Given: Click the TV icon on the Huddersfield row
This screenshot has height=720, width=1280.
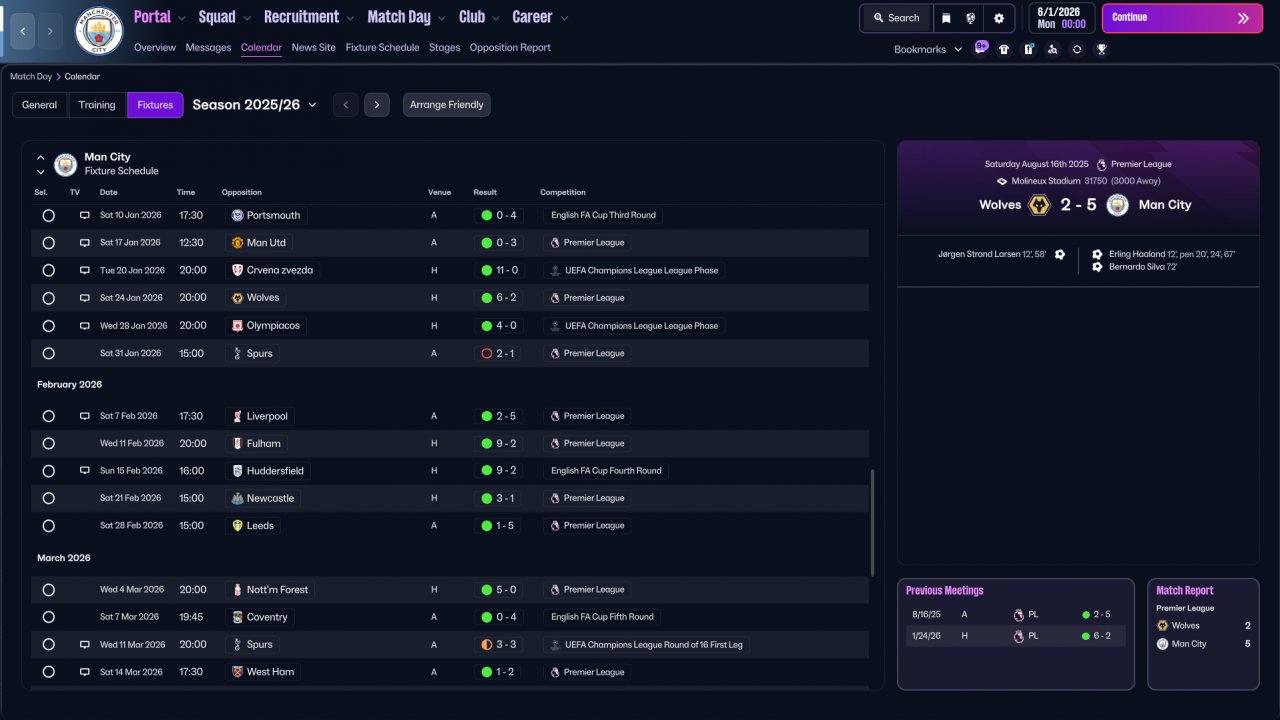Looking at the screenshot, I should click(x=85, y=471).
